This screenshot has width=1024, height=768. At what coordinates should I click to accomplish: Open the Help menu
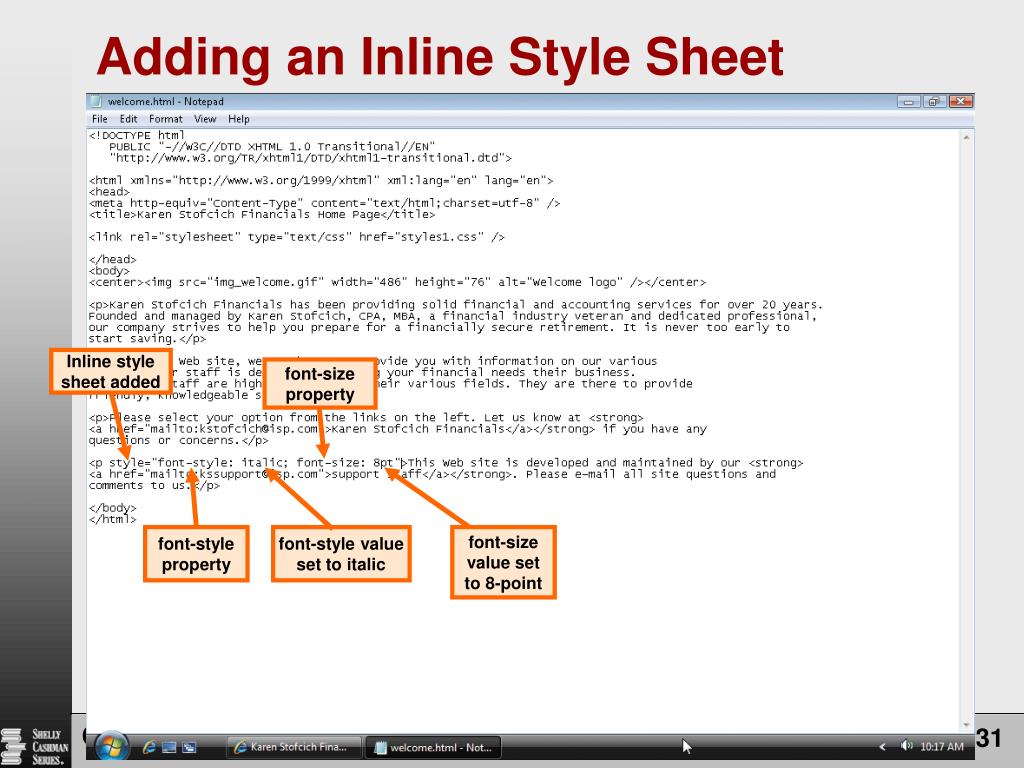pos(238,119)
